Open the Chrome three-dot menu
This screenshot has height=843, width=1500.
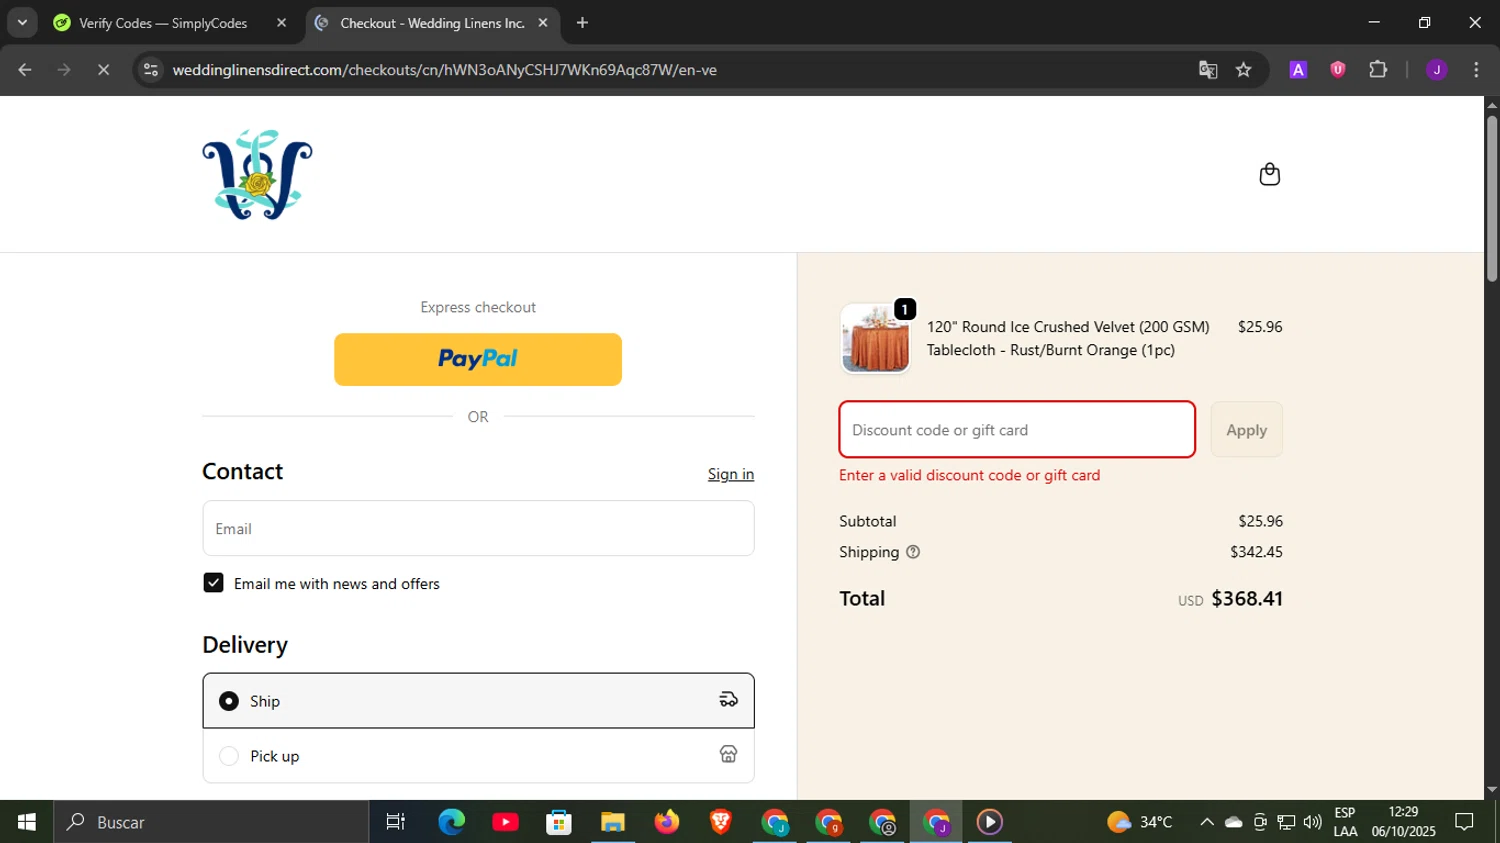(x=1476, y=70)
